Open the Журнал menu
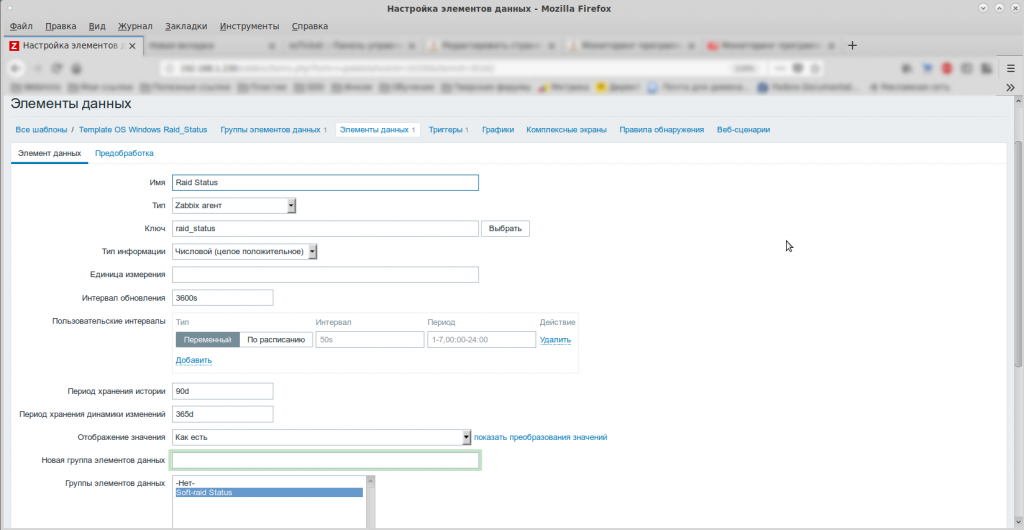 pos(135,26)
